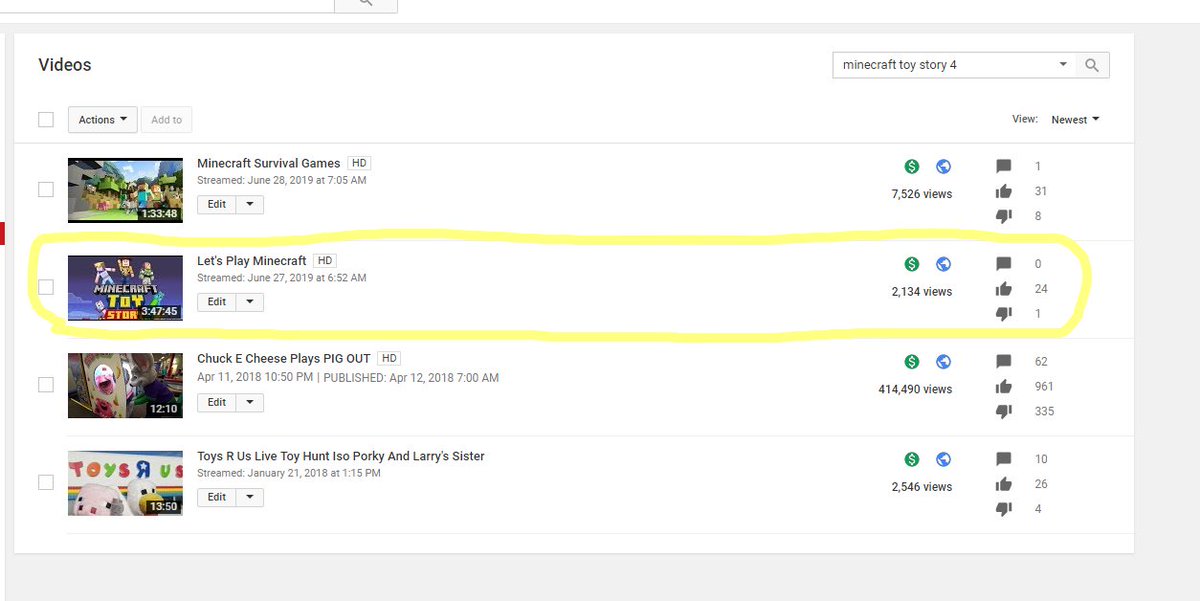Click the 2,134 views count
1200x601 pixels.
(922, 292)
